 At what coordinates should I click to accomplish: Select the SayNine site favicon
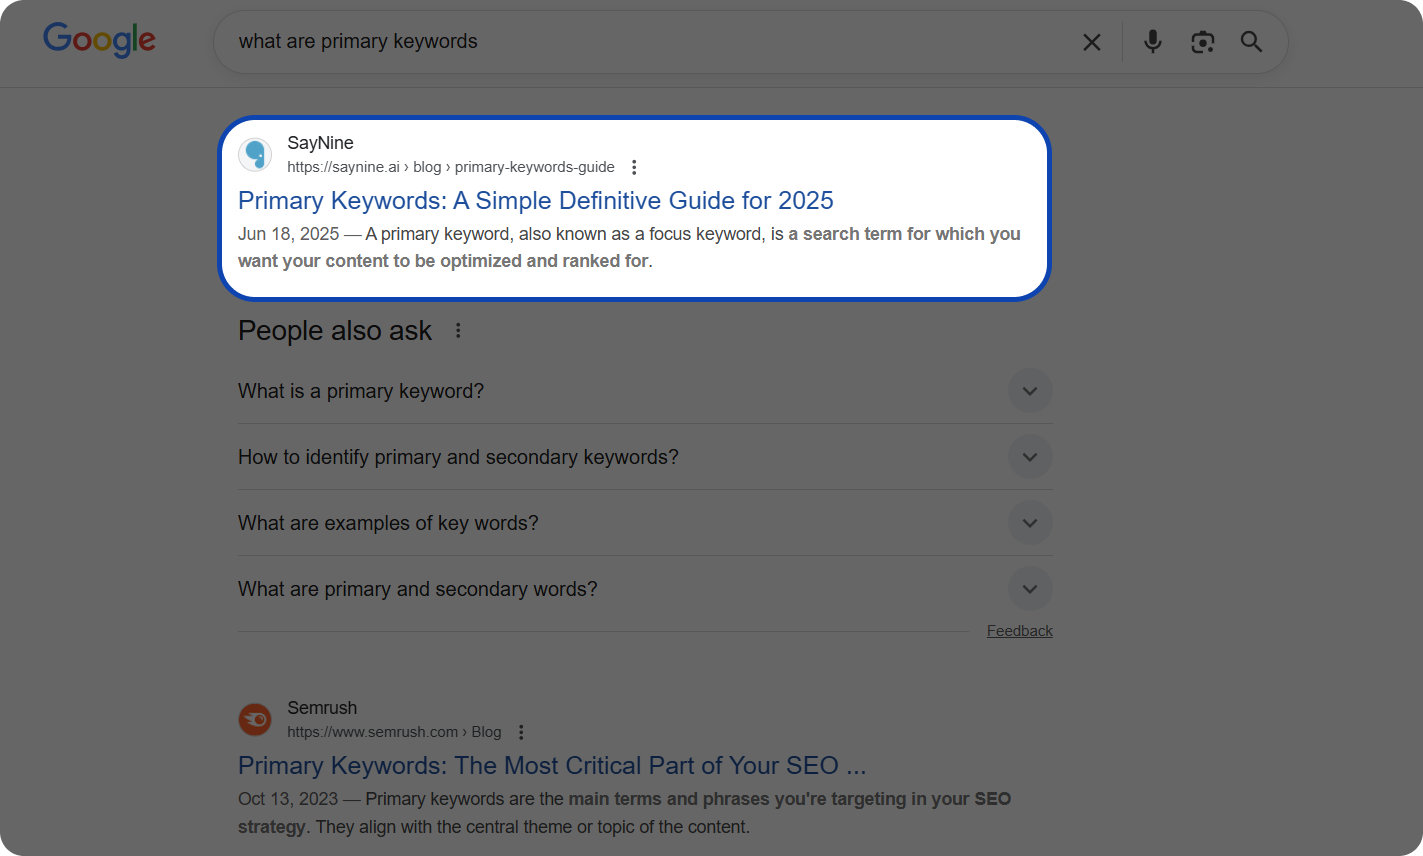[x=255, y=154]
